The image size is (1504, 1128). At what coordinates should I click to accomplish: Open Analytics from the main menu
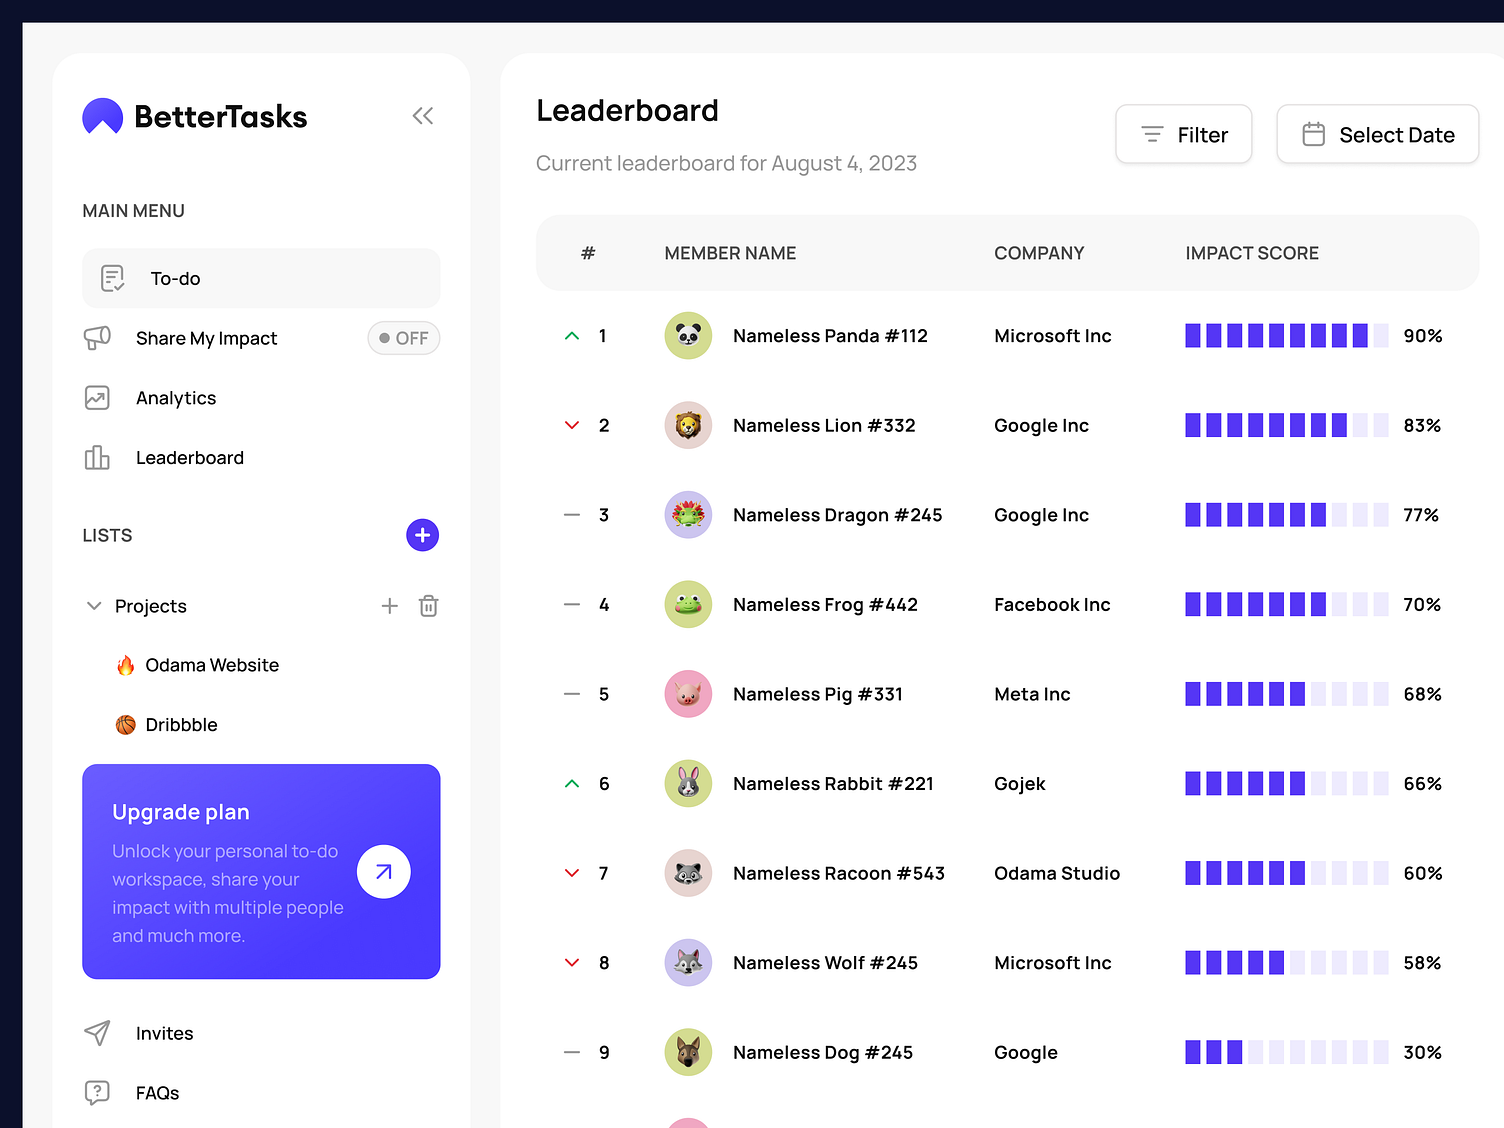(176, 397)
